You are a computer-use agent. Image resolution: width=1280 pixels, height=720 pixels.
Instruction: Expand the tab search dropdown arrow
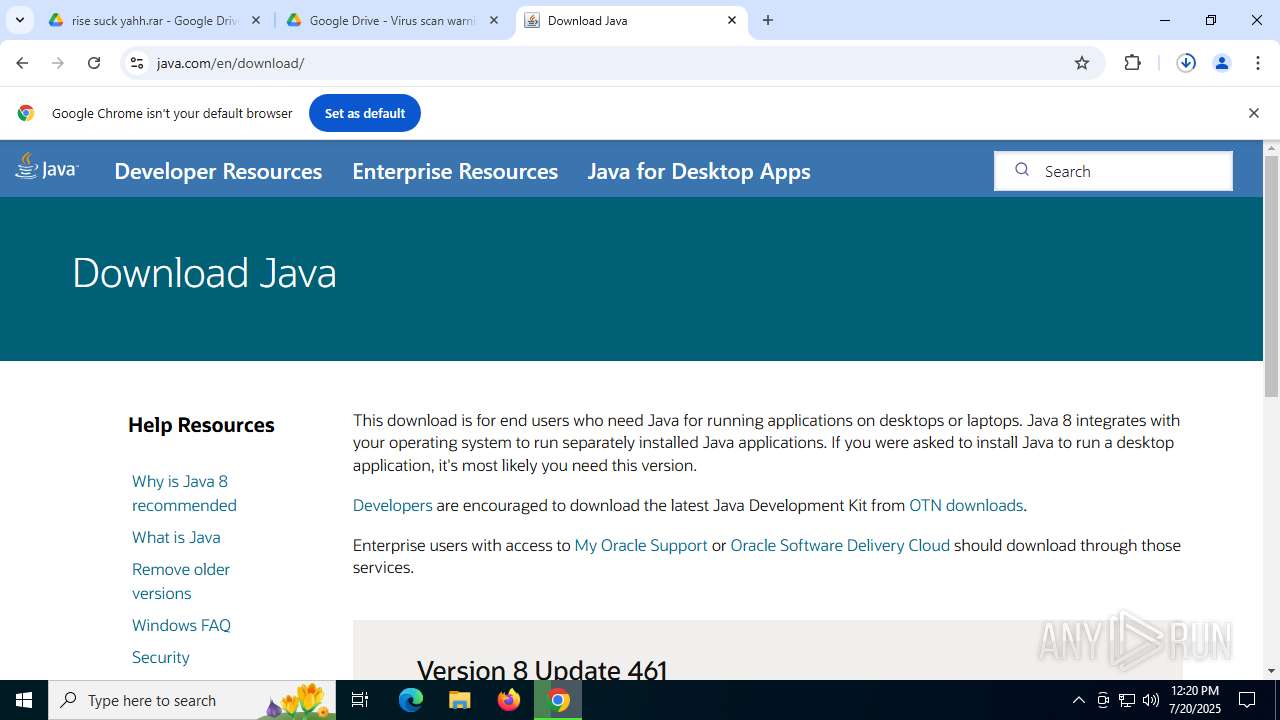[19, 20]
